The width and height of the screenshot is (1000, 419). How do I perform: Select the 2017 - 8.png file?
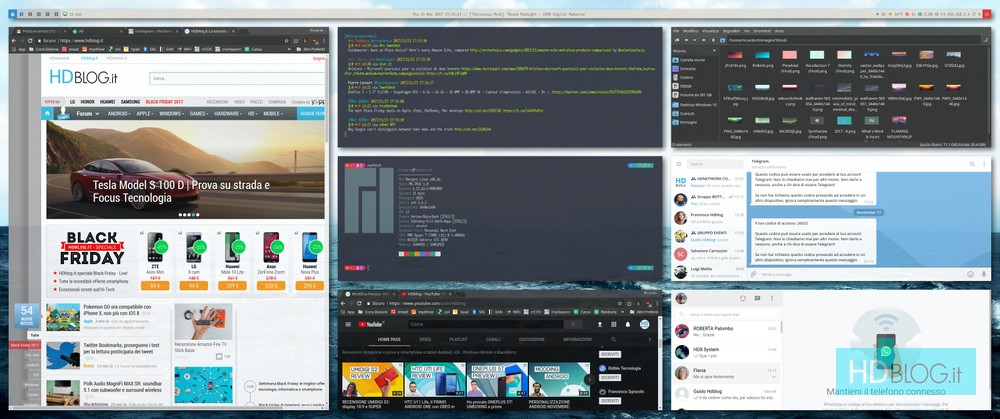tap(843, 124)
